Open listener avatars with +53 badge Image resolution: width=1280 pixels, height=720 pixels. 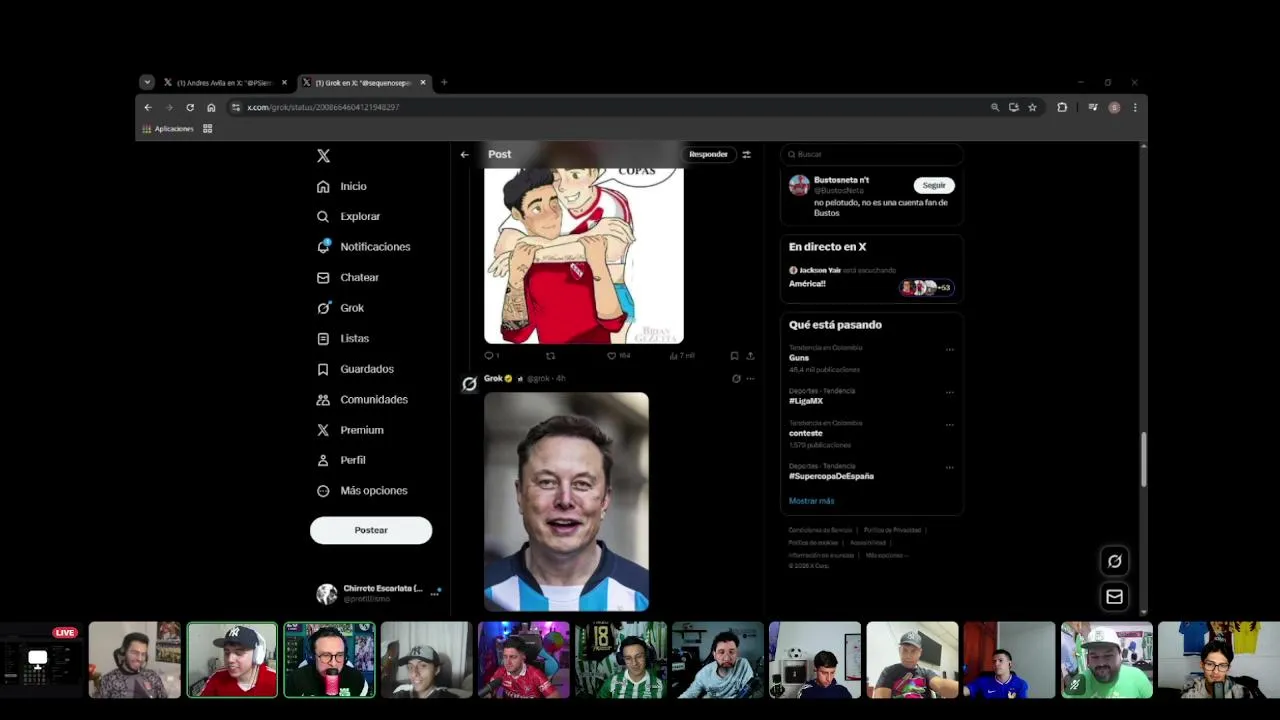coord(926,287)
